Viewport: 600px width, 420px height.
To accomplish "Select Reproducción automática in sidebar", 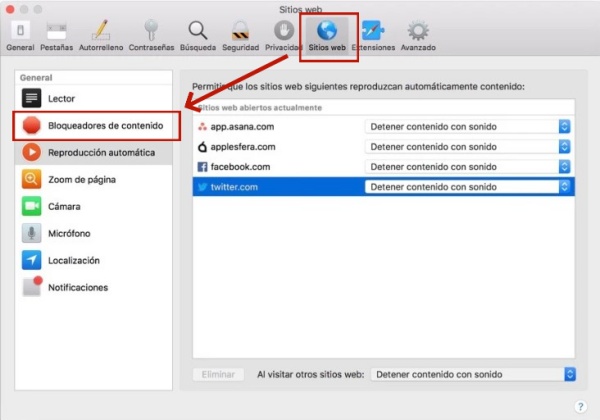I will pos(93,152).
